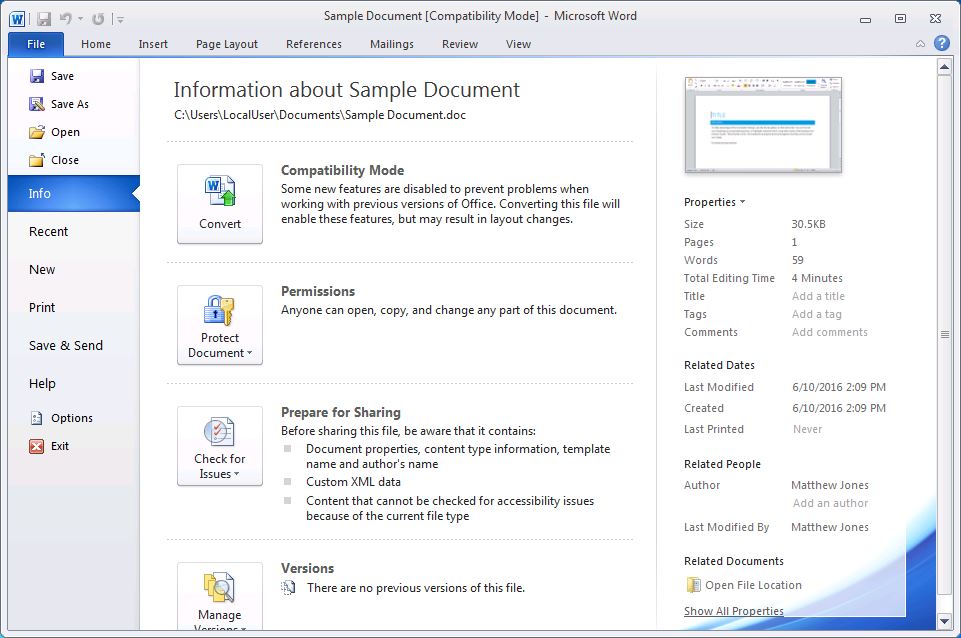961x638 pixels.
Task: Click the Show All Properties link
Action: 734,611
